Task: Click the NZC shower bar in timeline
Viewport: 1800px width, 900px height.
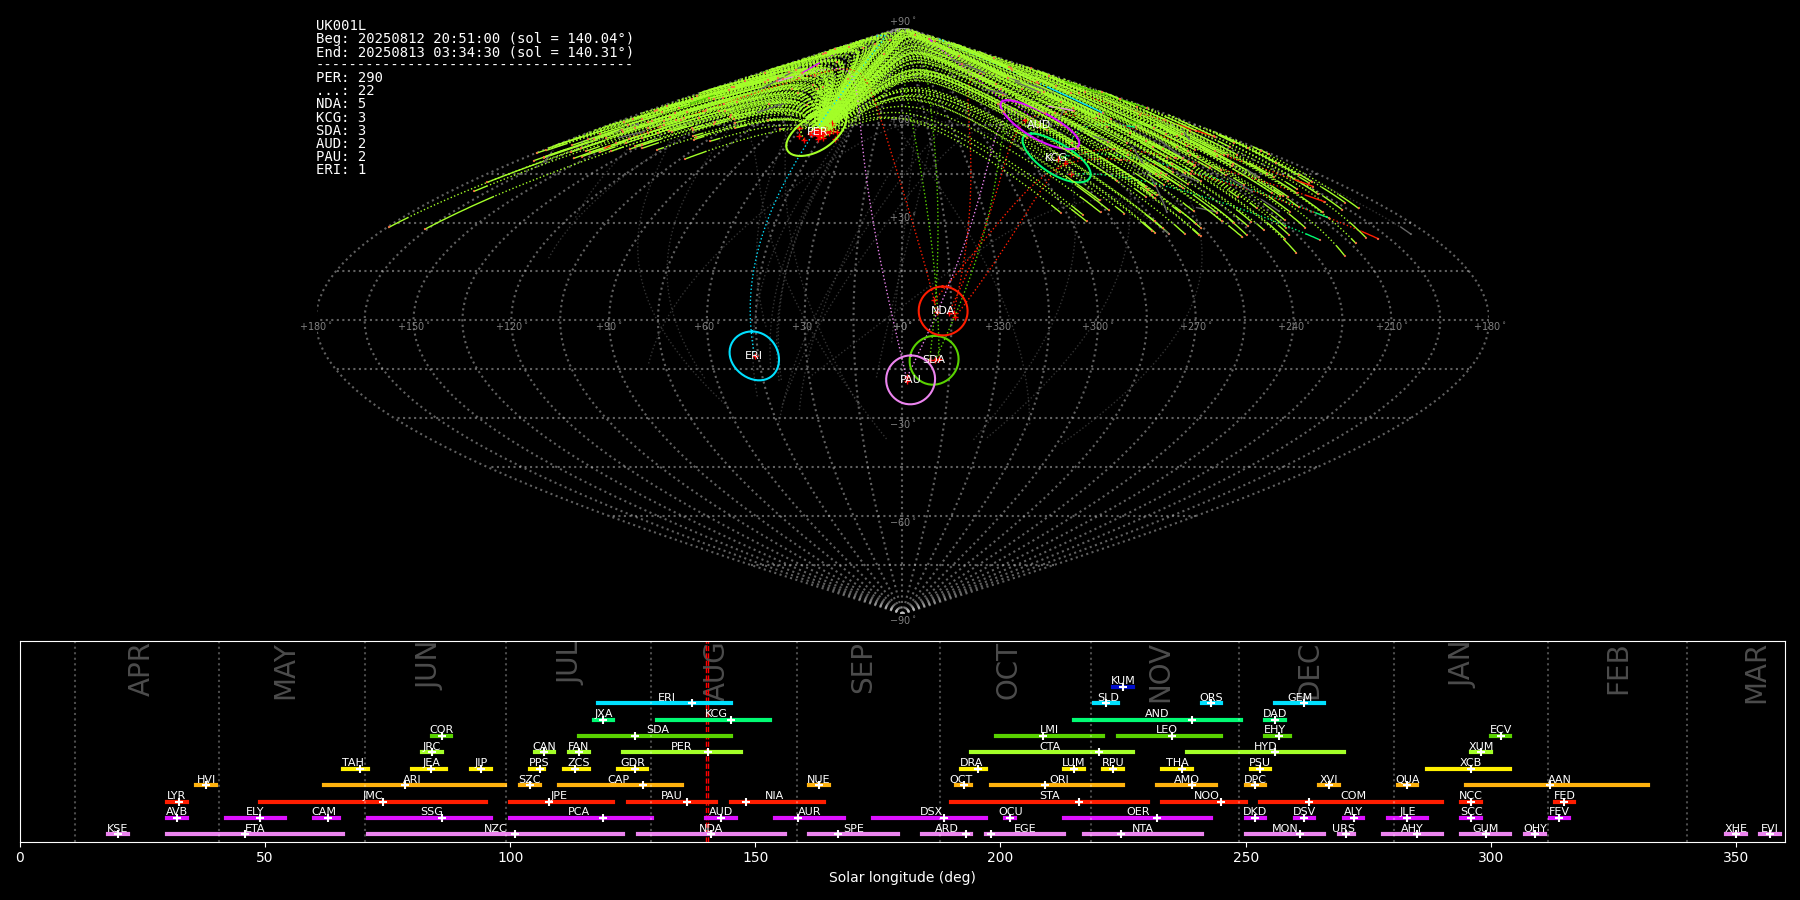Action: click(x=495, y=834)
